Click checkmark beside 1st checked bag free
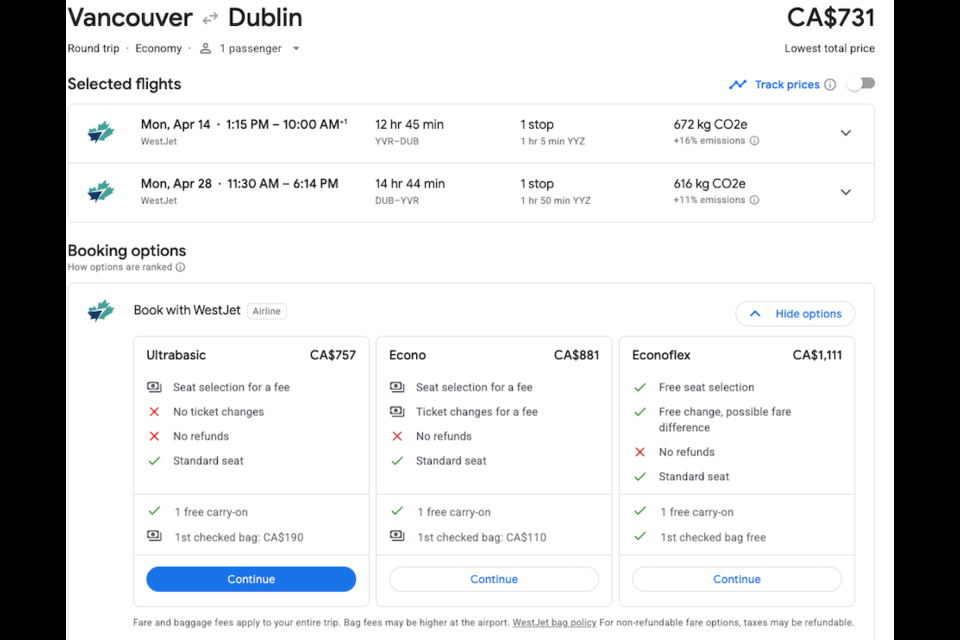The image size is (960, 640). [x=640, y=536]
